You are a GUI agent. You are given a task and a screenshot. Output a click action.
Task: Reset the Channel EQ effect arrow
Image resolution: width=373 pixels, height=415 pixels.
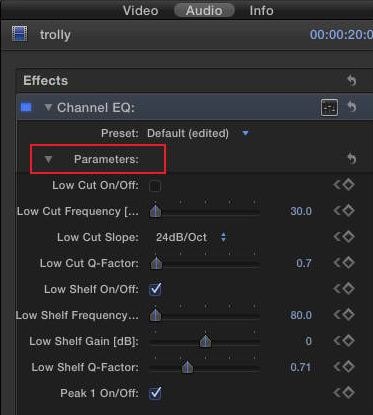click(x=351, y=107)
